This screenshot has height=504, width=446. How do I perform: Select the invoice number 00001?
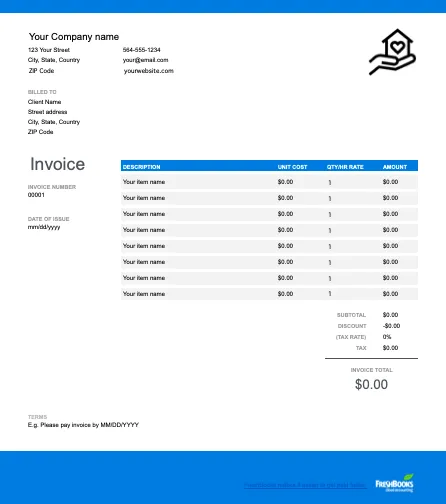[x=36, y=195]
